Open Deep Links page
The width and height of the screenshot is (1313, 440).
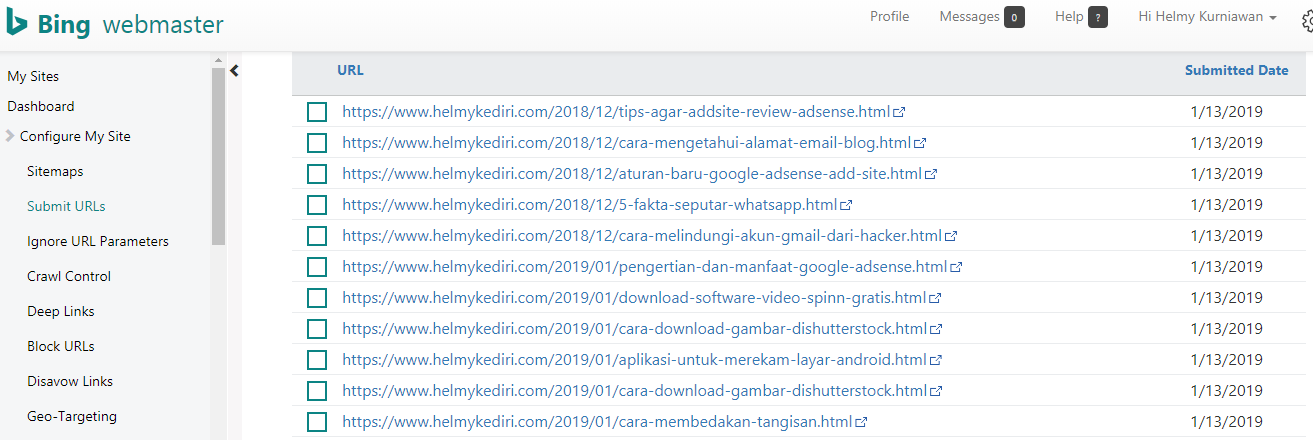[x=61, y=311]
